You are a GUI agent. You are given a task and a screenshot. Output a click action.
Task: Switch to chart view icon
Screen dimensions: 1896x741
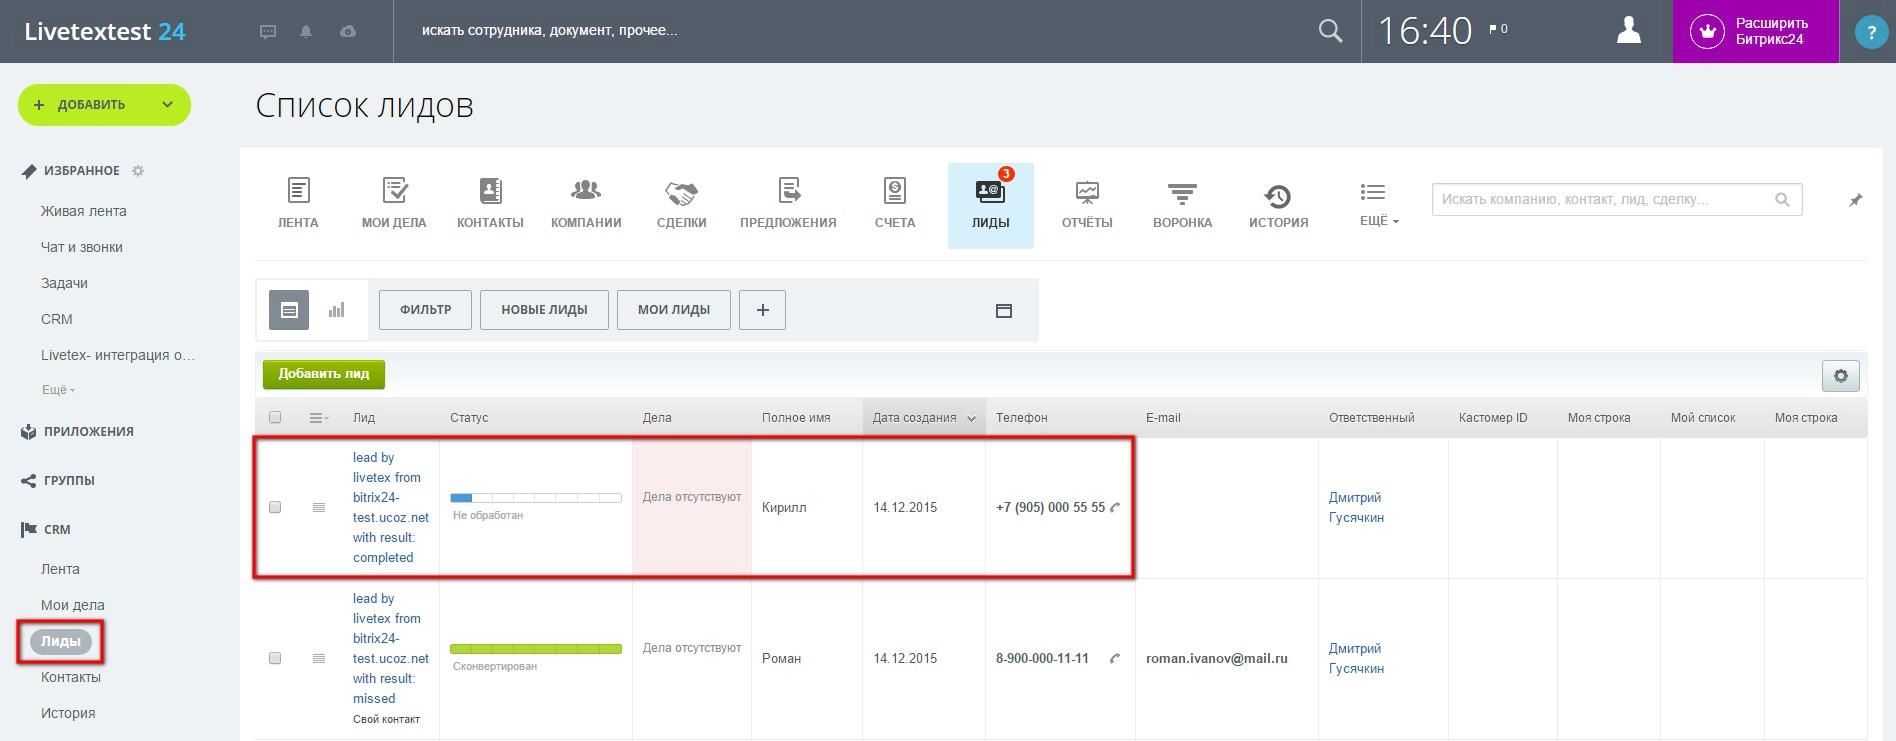(336, 310)
